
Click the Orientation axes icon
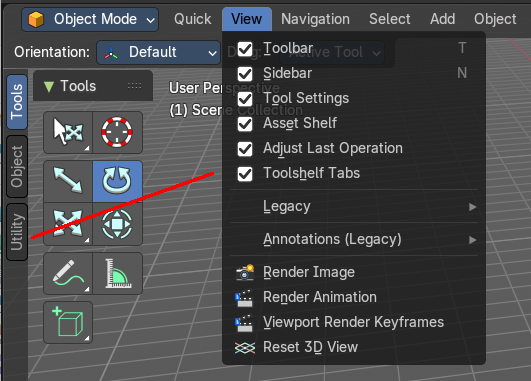pos(111,53)
